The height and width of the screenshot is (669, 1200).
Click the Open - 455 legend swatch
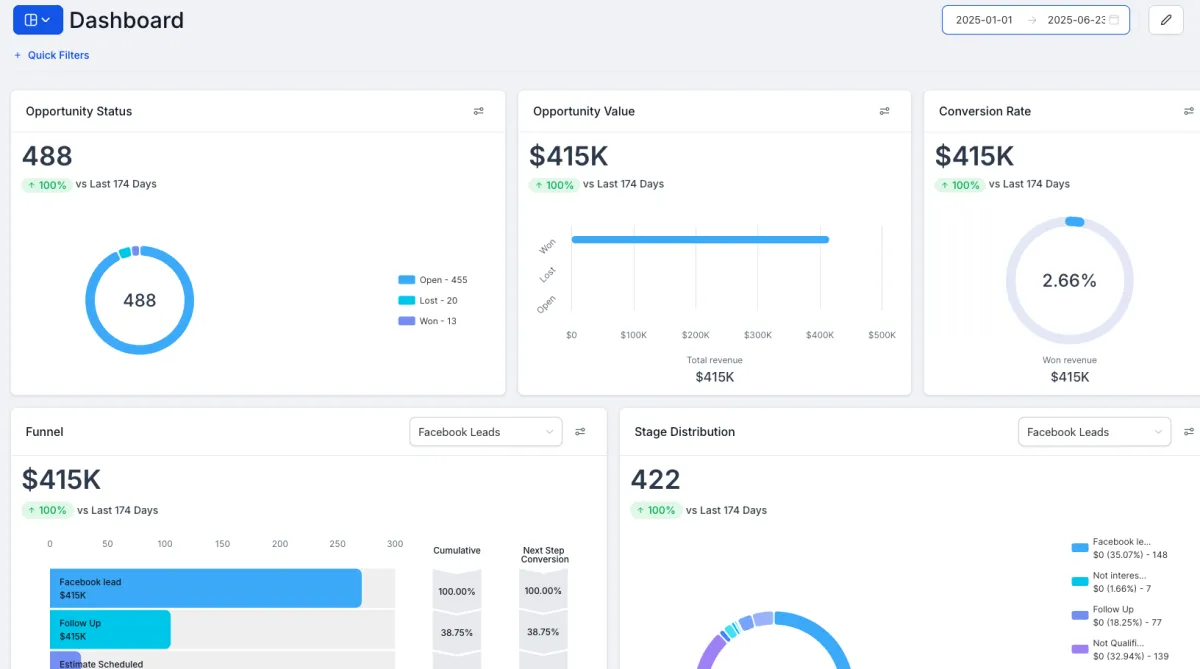[x=406, y=280]
